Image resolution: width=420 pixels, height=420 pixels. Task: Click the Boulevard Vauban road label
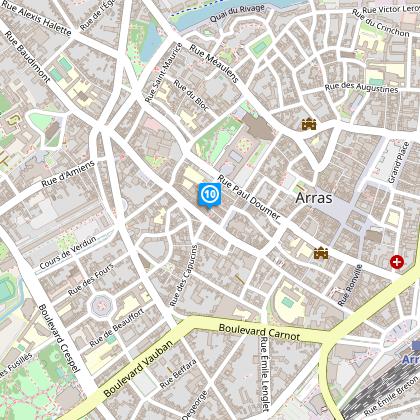pos(138,368)
